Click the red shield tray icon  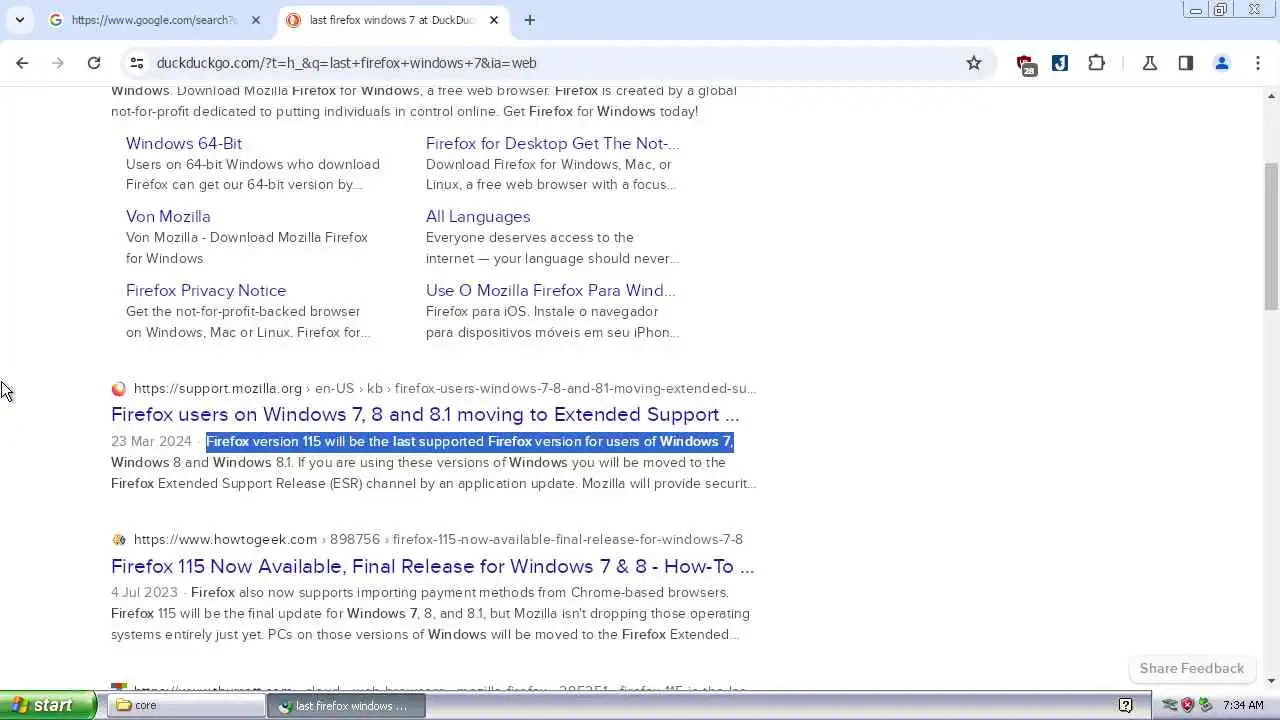[1187, 705]
